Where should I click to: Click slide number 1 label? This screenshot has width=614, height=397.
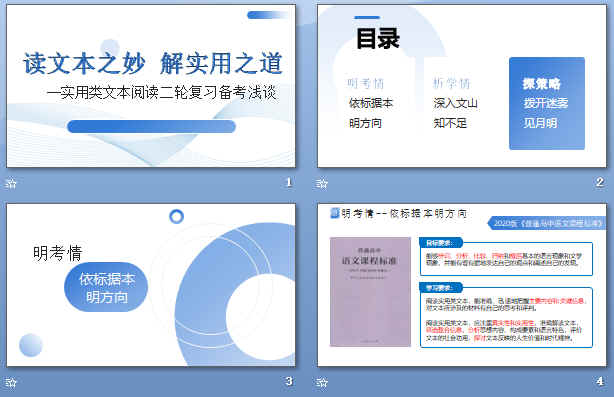[x=289, y=182]
